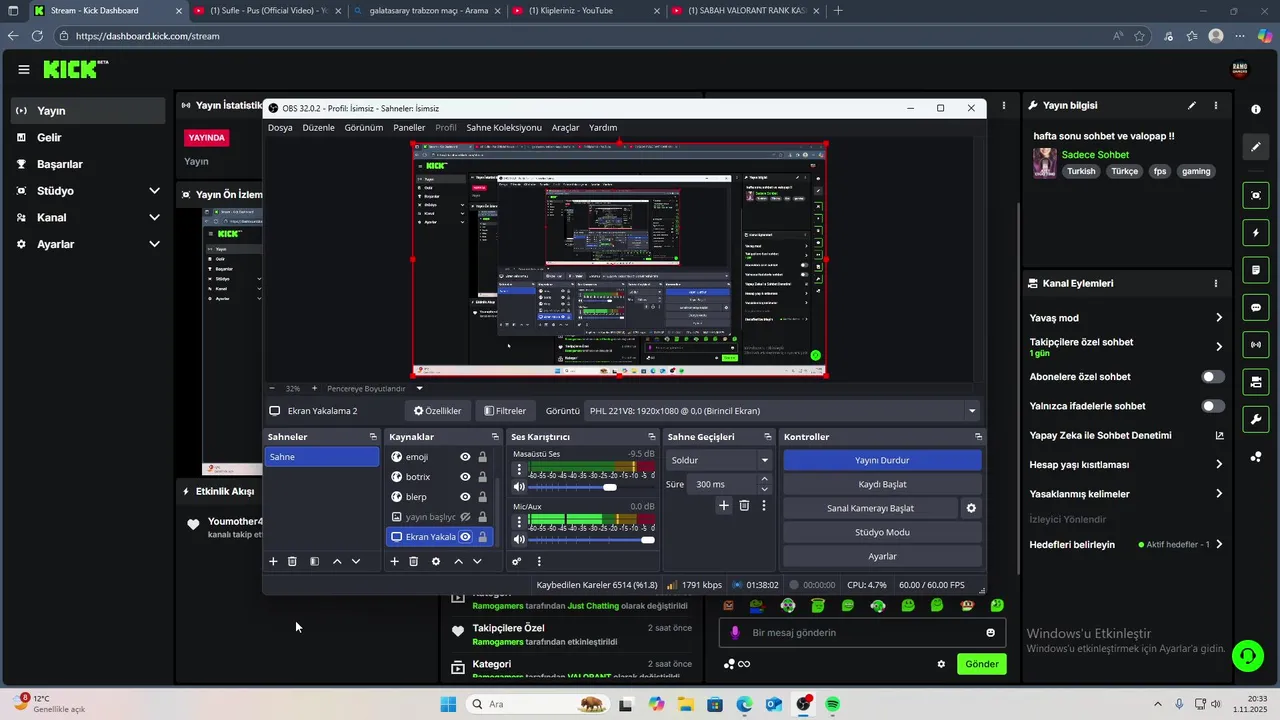Image resolution: width=1280 pixels, height=720 pixels.
Task: Click the Özellikler button in the source toolbar
Action: point(437,411)
